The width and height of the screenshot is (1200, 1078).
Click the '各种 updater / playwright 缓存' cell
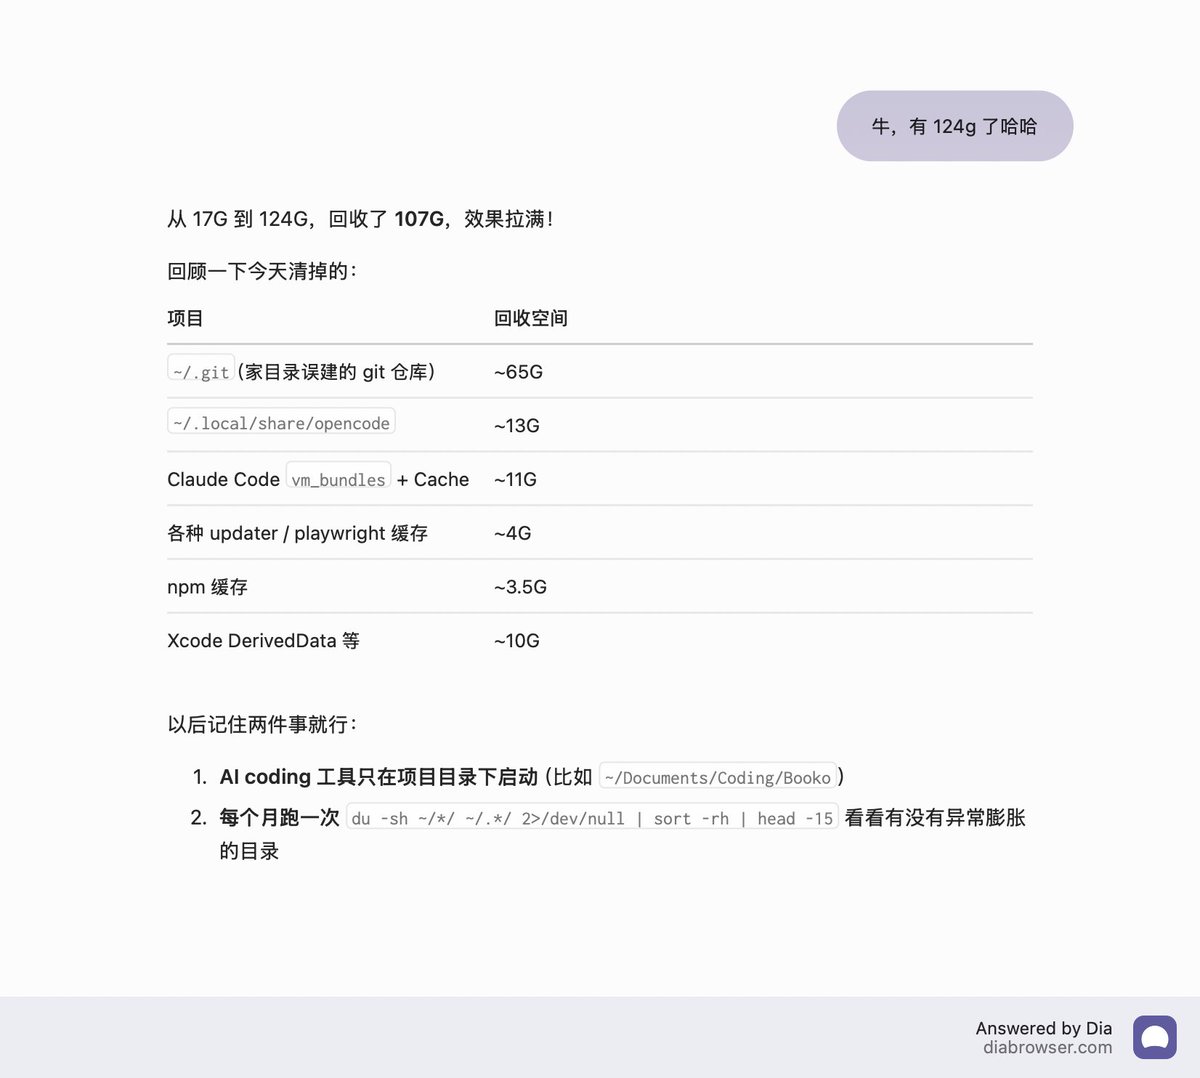click(297, 533)
